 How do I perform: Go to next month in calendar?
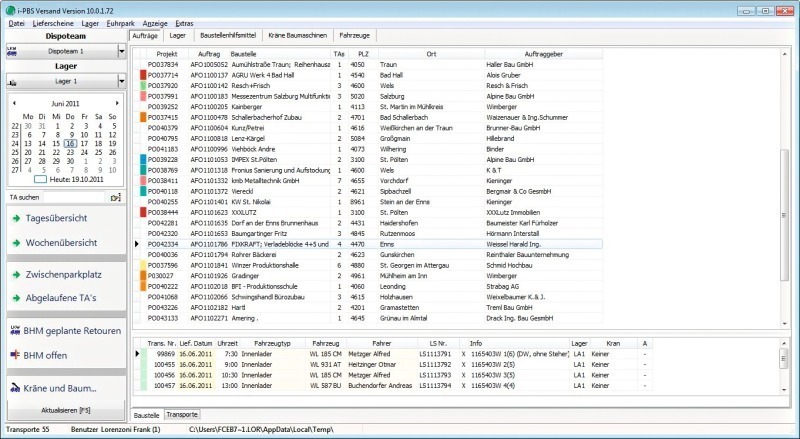coord(117,103)
